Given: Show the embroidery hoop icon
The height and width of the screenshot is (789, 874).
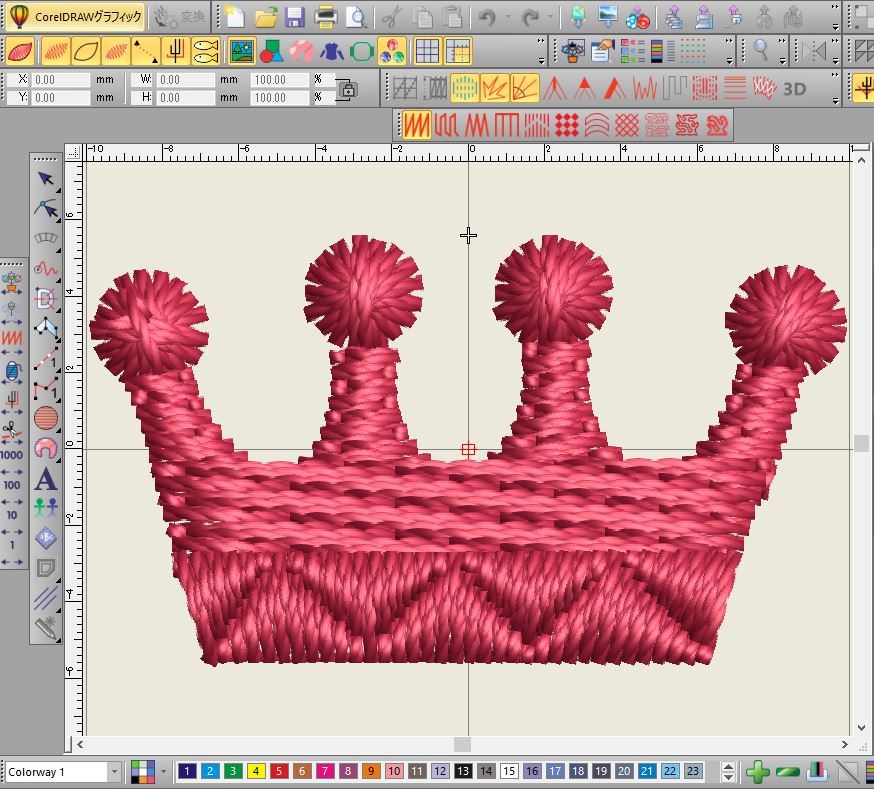Looking at the screenshot, I should pos(362,51).
